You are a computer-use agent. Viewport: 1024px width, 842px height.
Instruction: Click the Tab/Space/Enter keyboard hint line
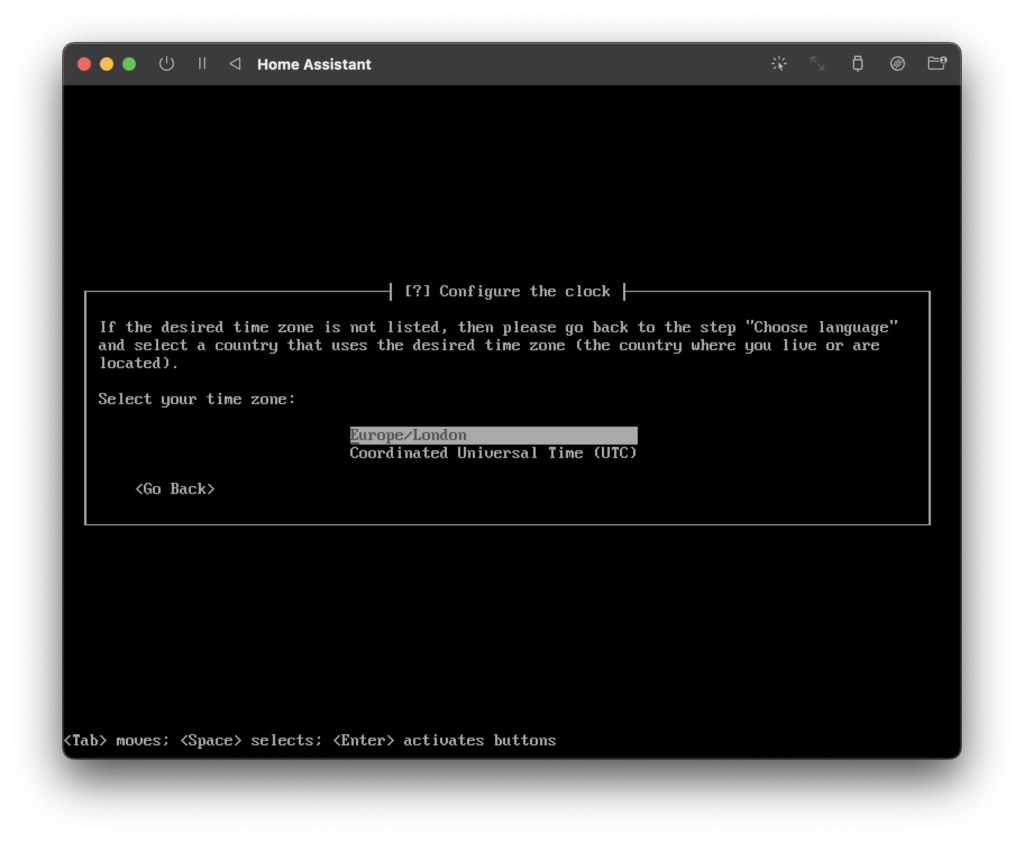[x=310, y=740]
